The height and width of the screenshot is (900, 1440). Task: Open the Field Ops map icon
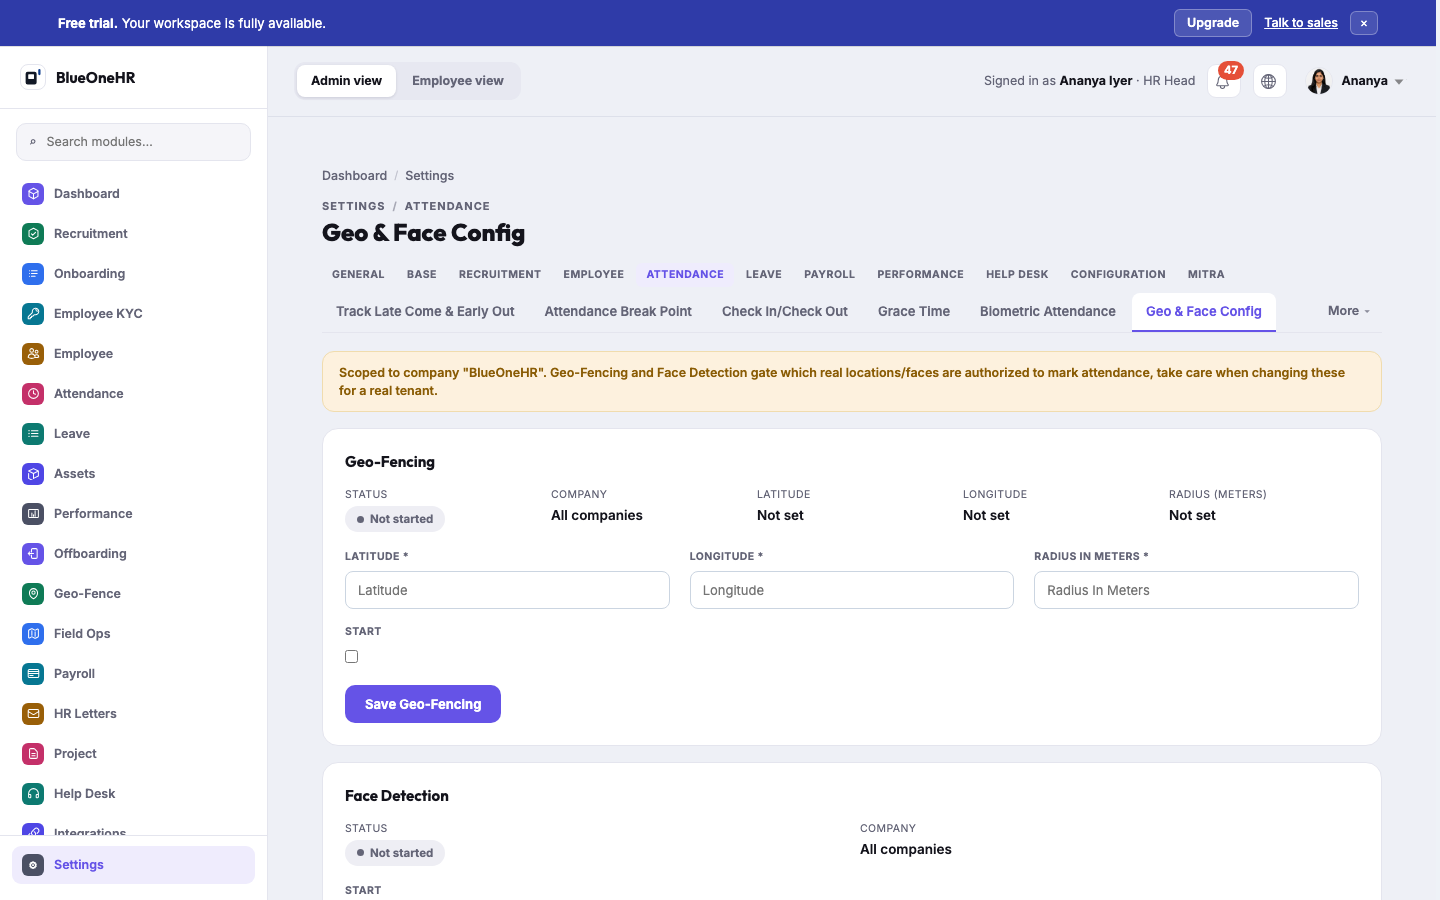pyautogui.click(x=33, y=634)
